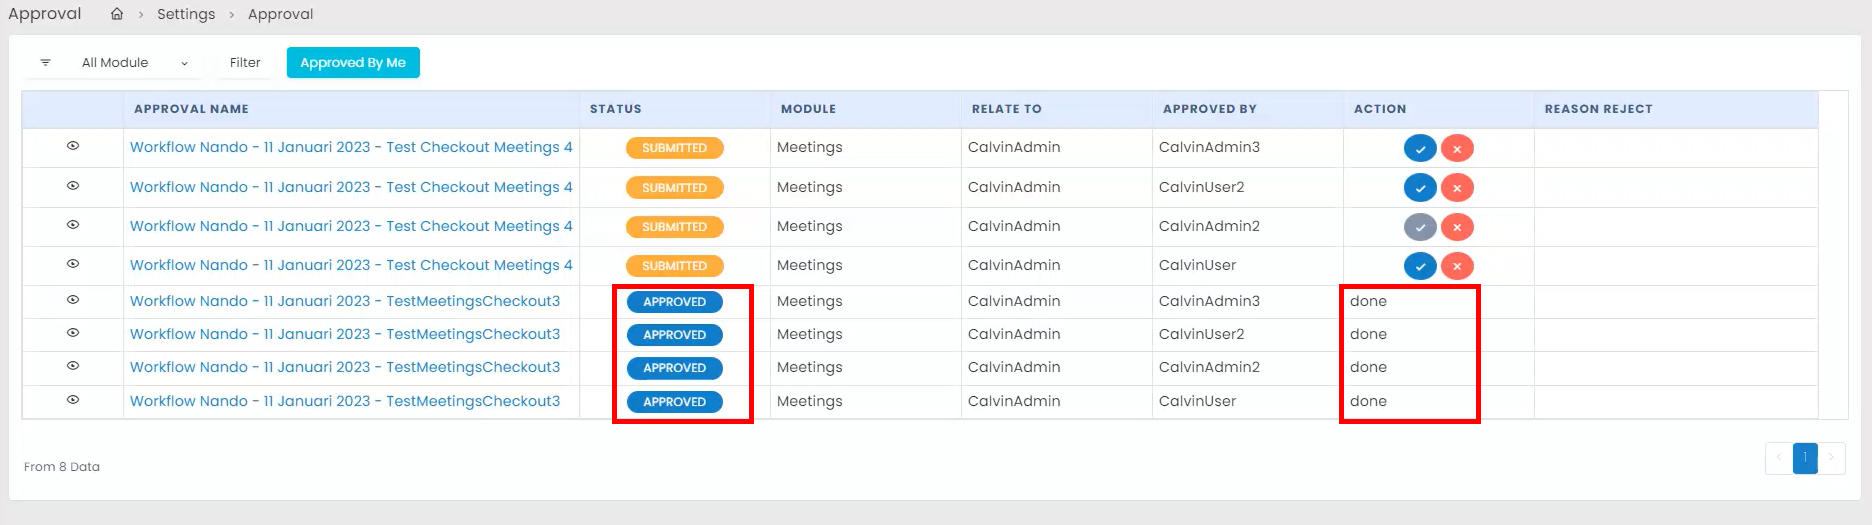The height and width of the screenshot is (525, 1872).
Task: Reject the CalvinUser submitted request
Action: point(1457,266)
